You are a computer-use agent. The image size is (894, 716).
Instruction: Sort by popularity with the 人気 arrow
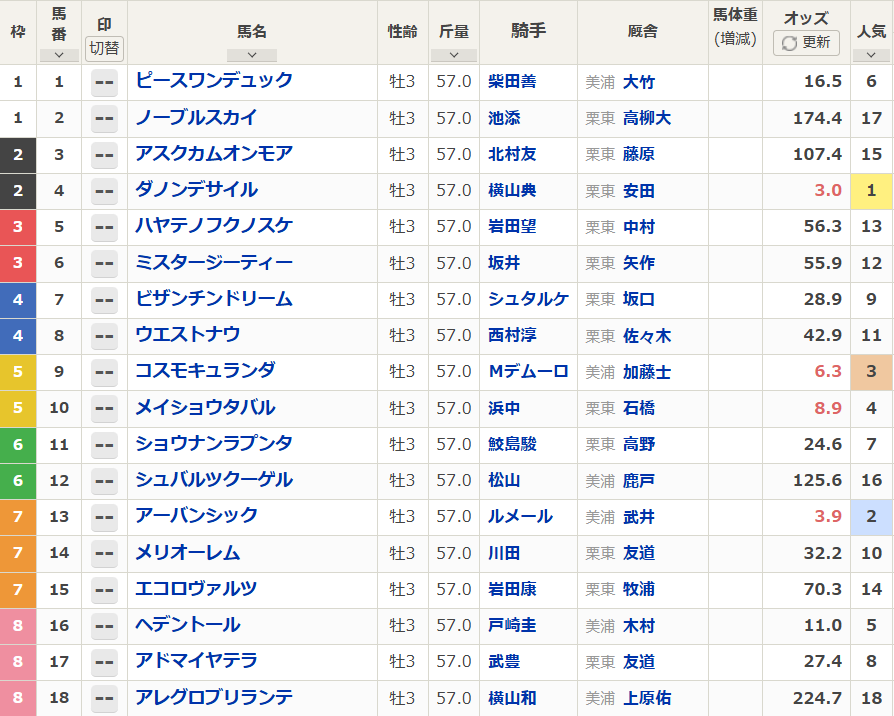click(x=871, y=55)
